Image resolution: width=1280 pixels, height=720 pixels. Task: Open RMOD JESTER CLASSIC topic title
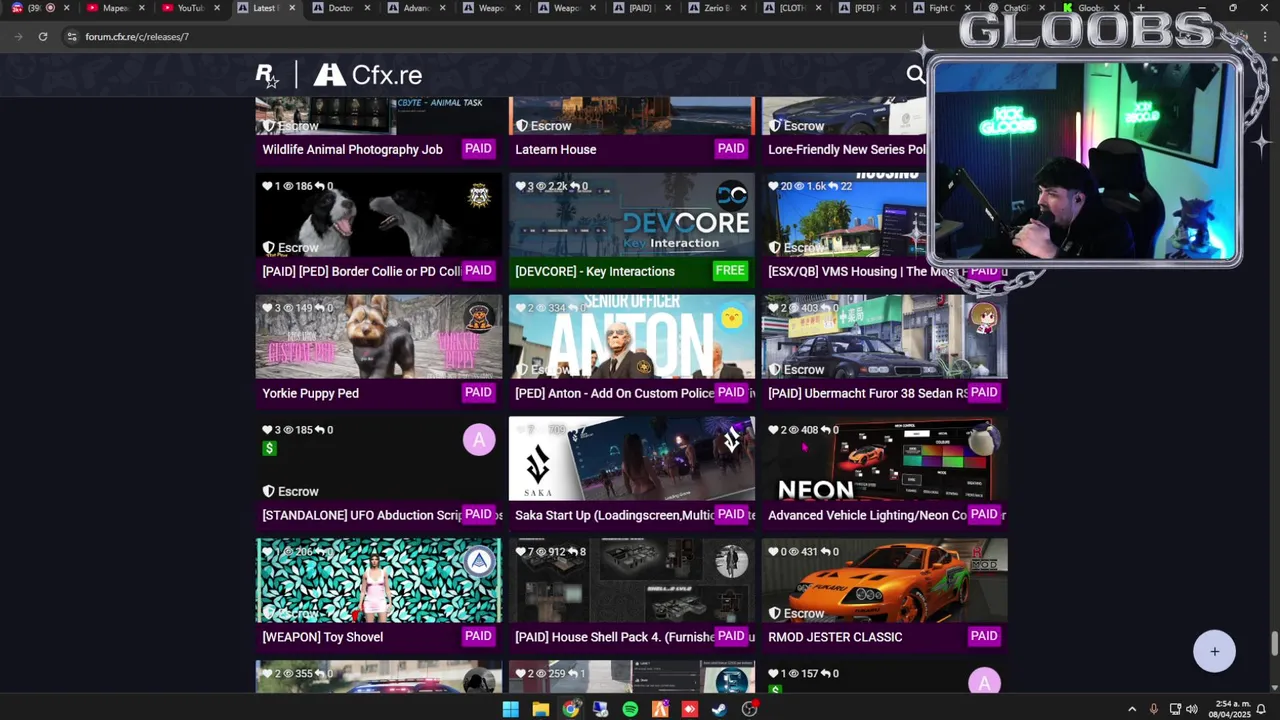point(835,637)
